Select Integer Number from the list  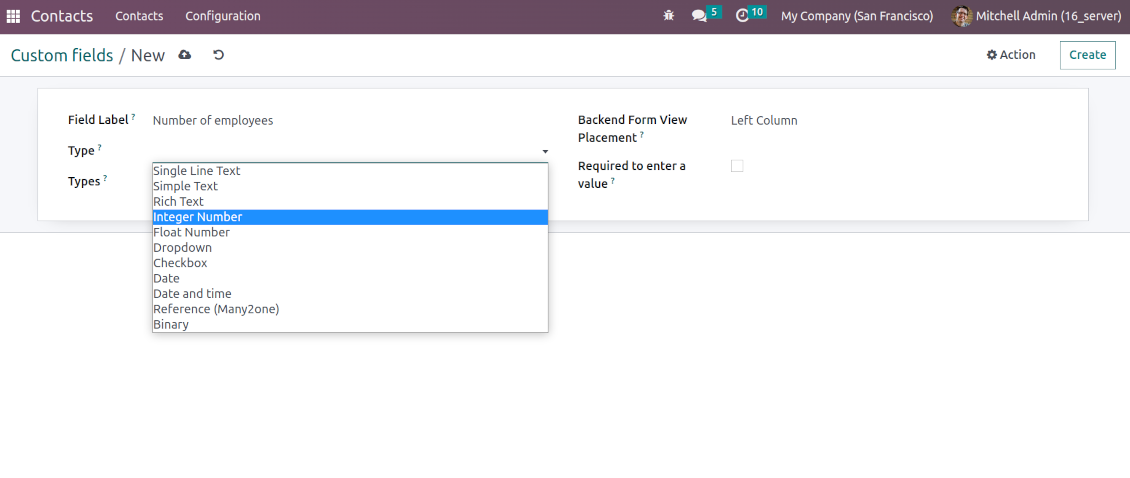(x=198, y=217)
